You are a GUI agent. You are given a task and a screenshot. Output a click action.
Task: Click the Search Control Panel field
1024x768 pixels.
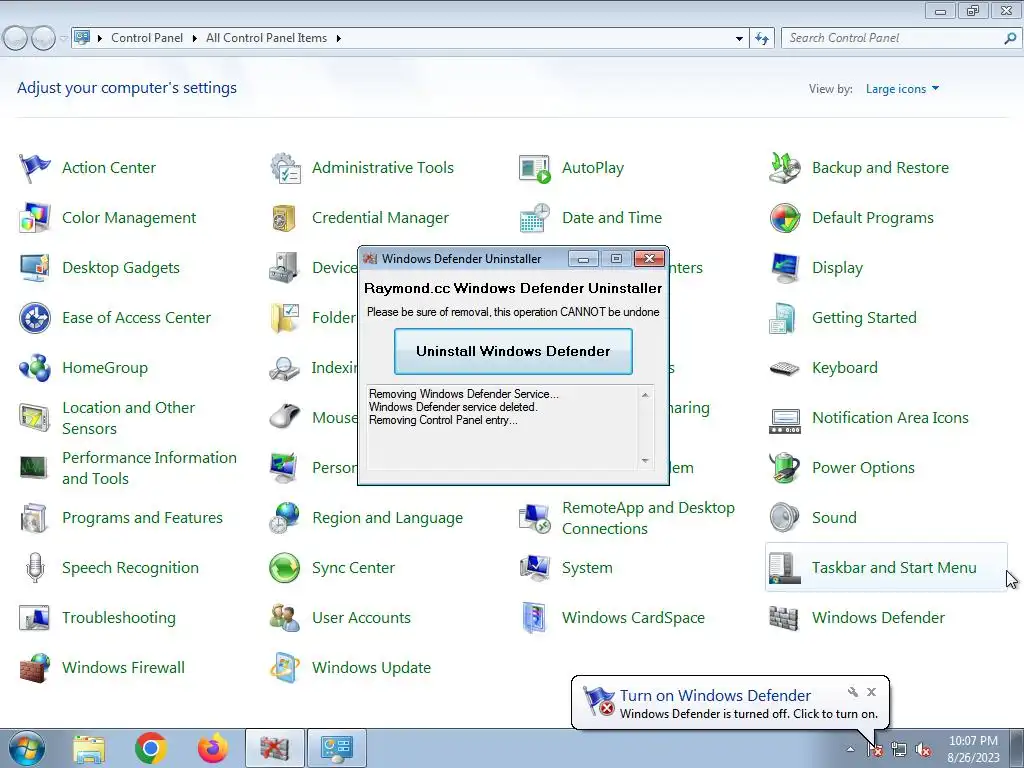pyautogui.click(x=895, y=38)
